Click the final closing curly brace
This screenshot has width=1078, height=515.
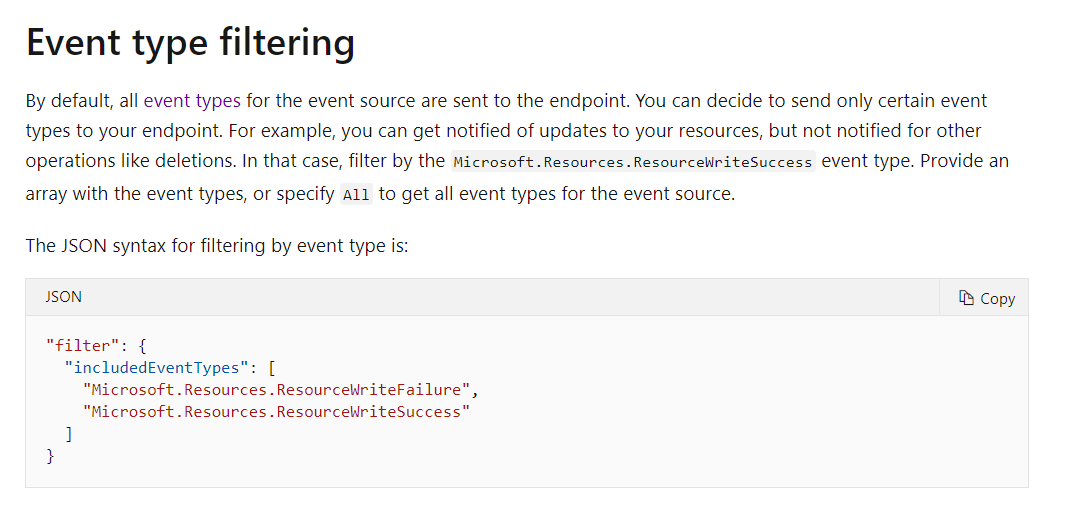click(50, 456)
